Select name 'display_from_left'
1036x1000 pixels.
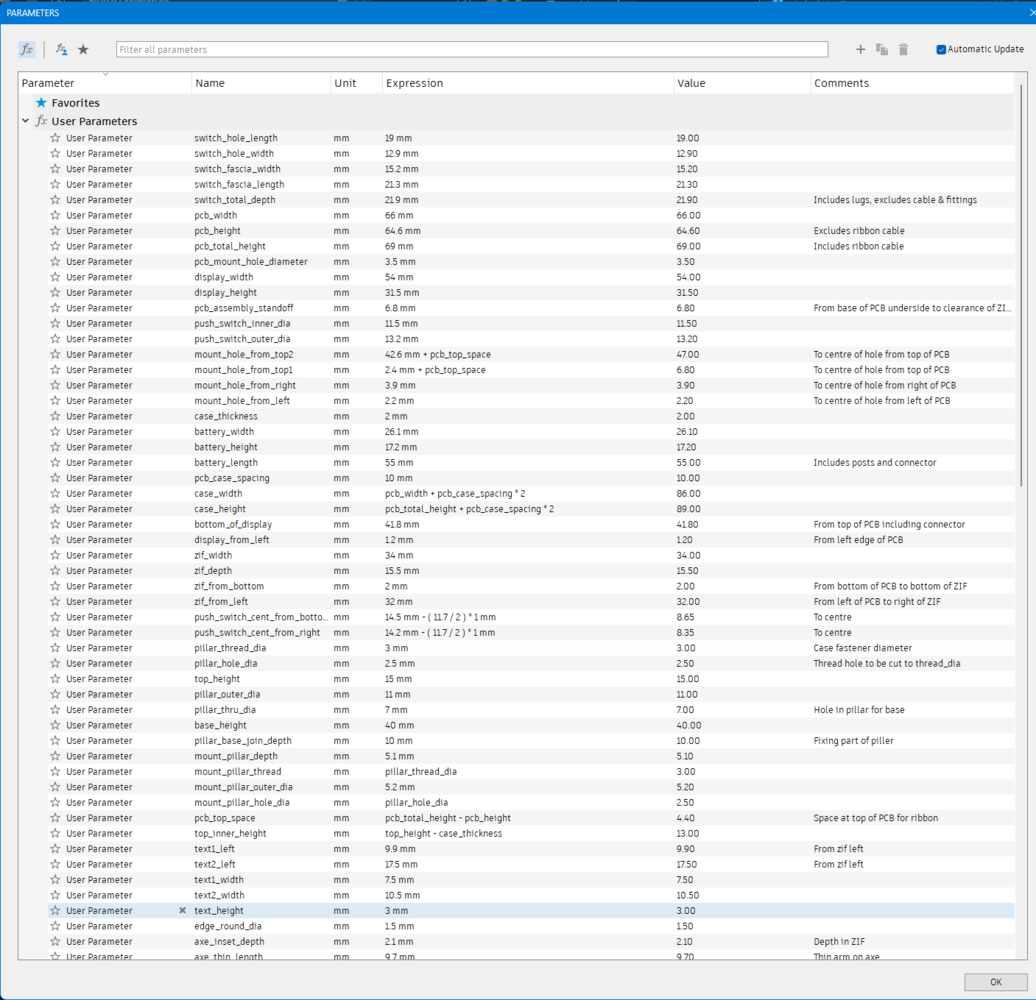[x=232, y=540]
